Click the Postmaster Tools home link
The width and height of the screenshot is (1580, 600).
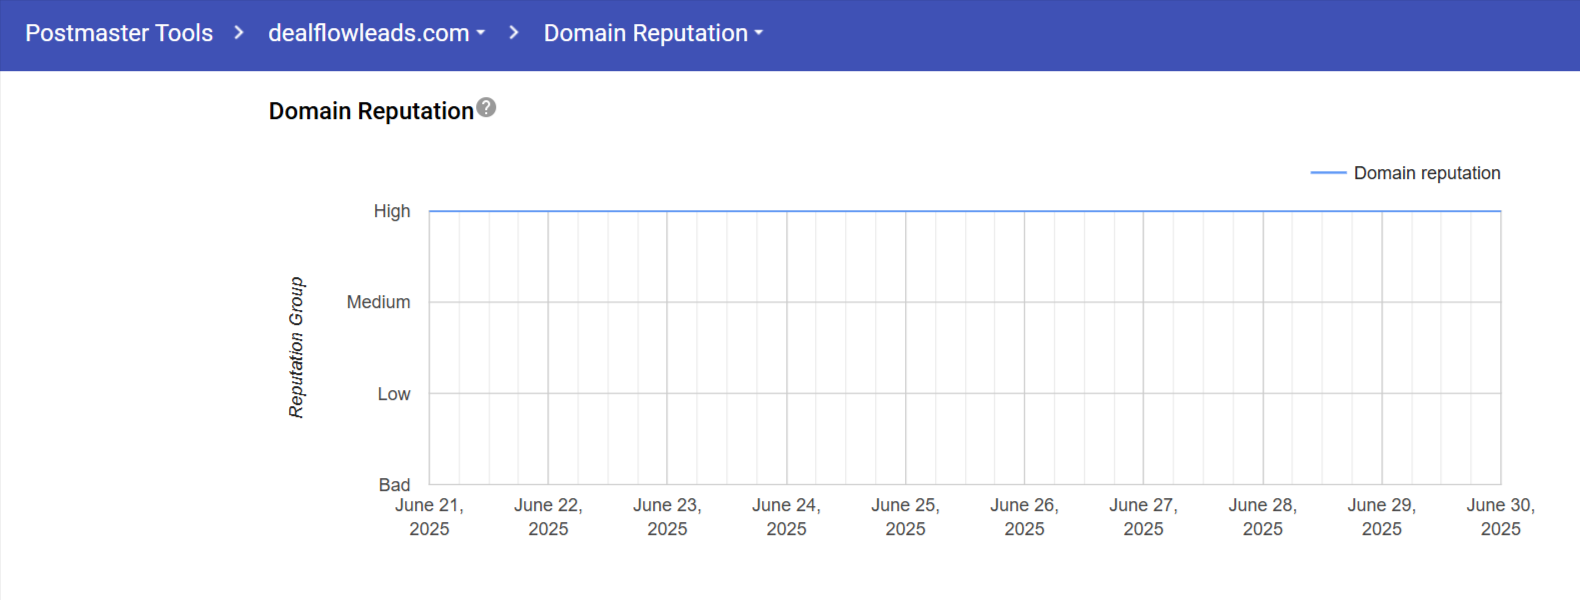[x=119, y=33]
